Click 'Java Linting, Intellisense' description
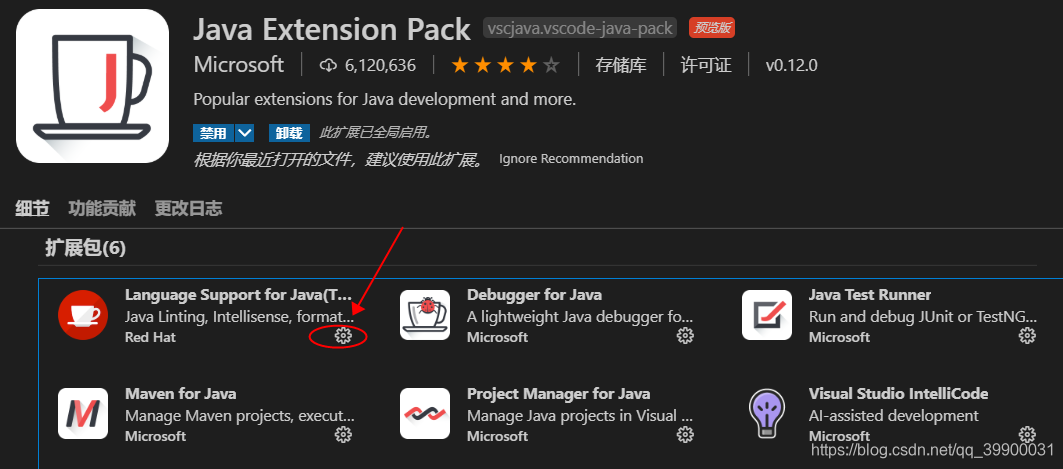1063x469 pixels. (x=239, y=317)
